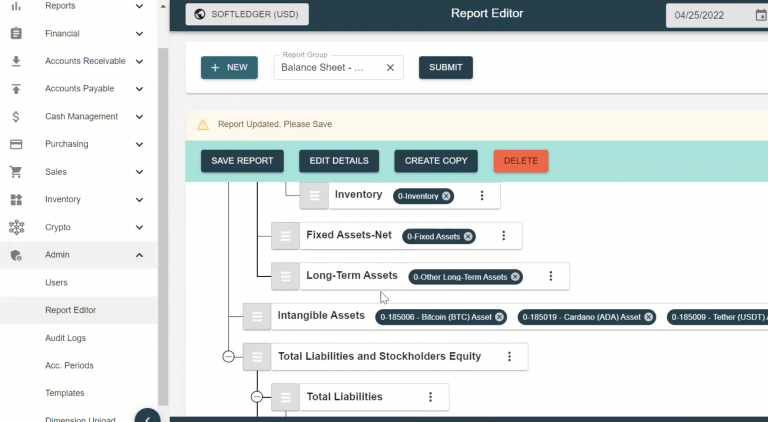The height and width of the screenshot is (422, 768).
Task: Click the SAVE REPORT button
Action: click(x=242, y=161)
